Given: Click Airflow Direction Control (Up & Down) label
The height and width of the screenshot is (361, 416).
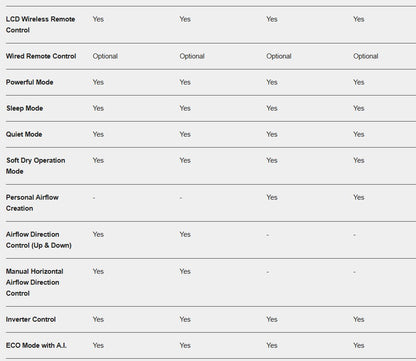Looking at the screenshot, I should point(39,240).
